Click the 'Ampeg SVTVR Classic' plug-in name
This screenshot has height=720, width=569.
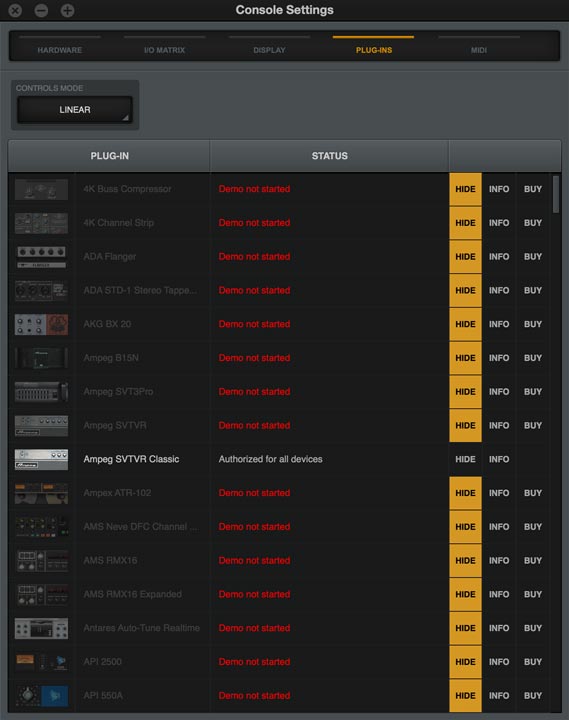[131, 459]
